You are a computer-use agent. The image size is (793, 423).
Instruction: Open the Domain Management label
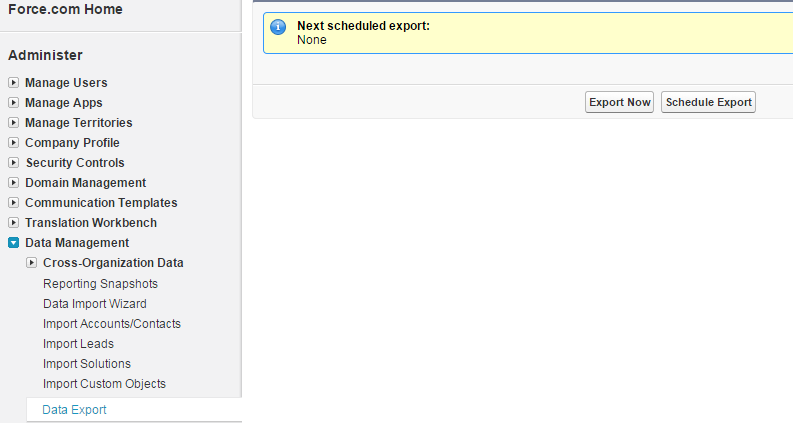(85, 183)
